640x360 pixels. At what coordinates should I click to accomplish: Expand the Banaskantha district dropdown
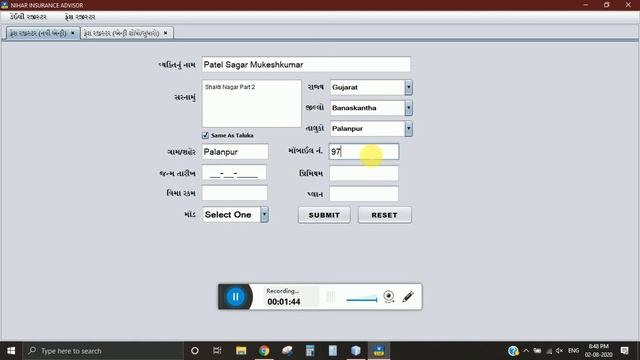tap(408, 108)
